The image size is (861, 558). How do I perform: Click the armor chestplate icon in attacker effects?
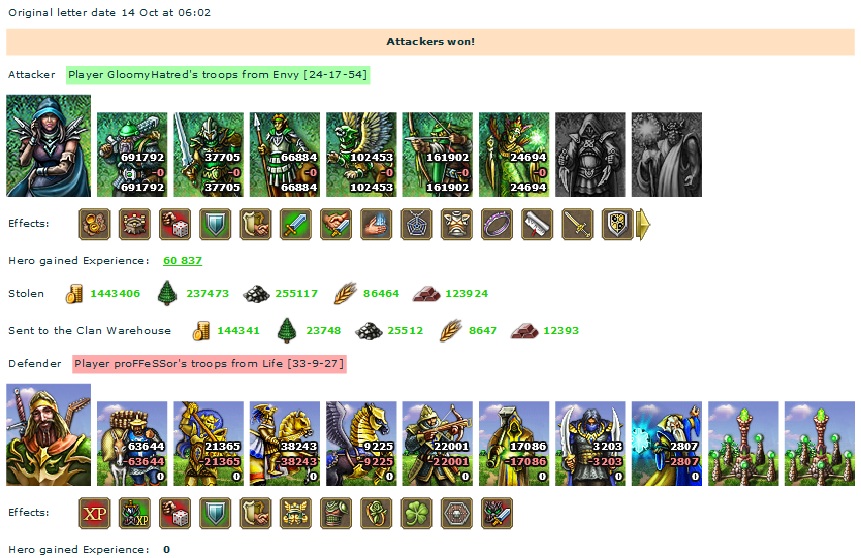pos(456,224)
